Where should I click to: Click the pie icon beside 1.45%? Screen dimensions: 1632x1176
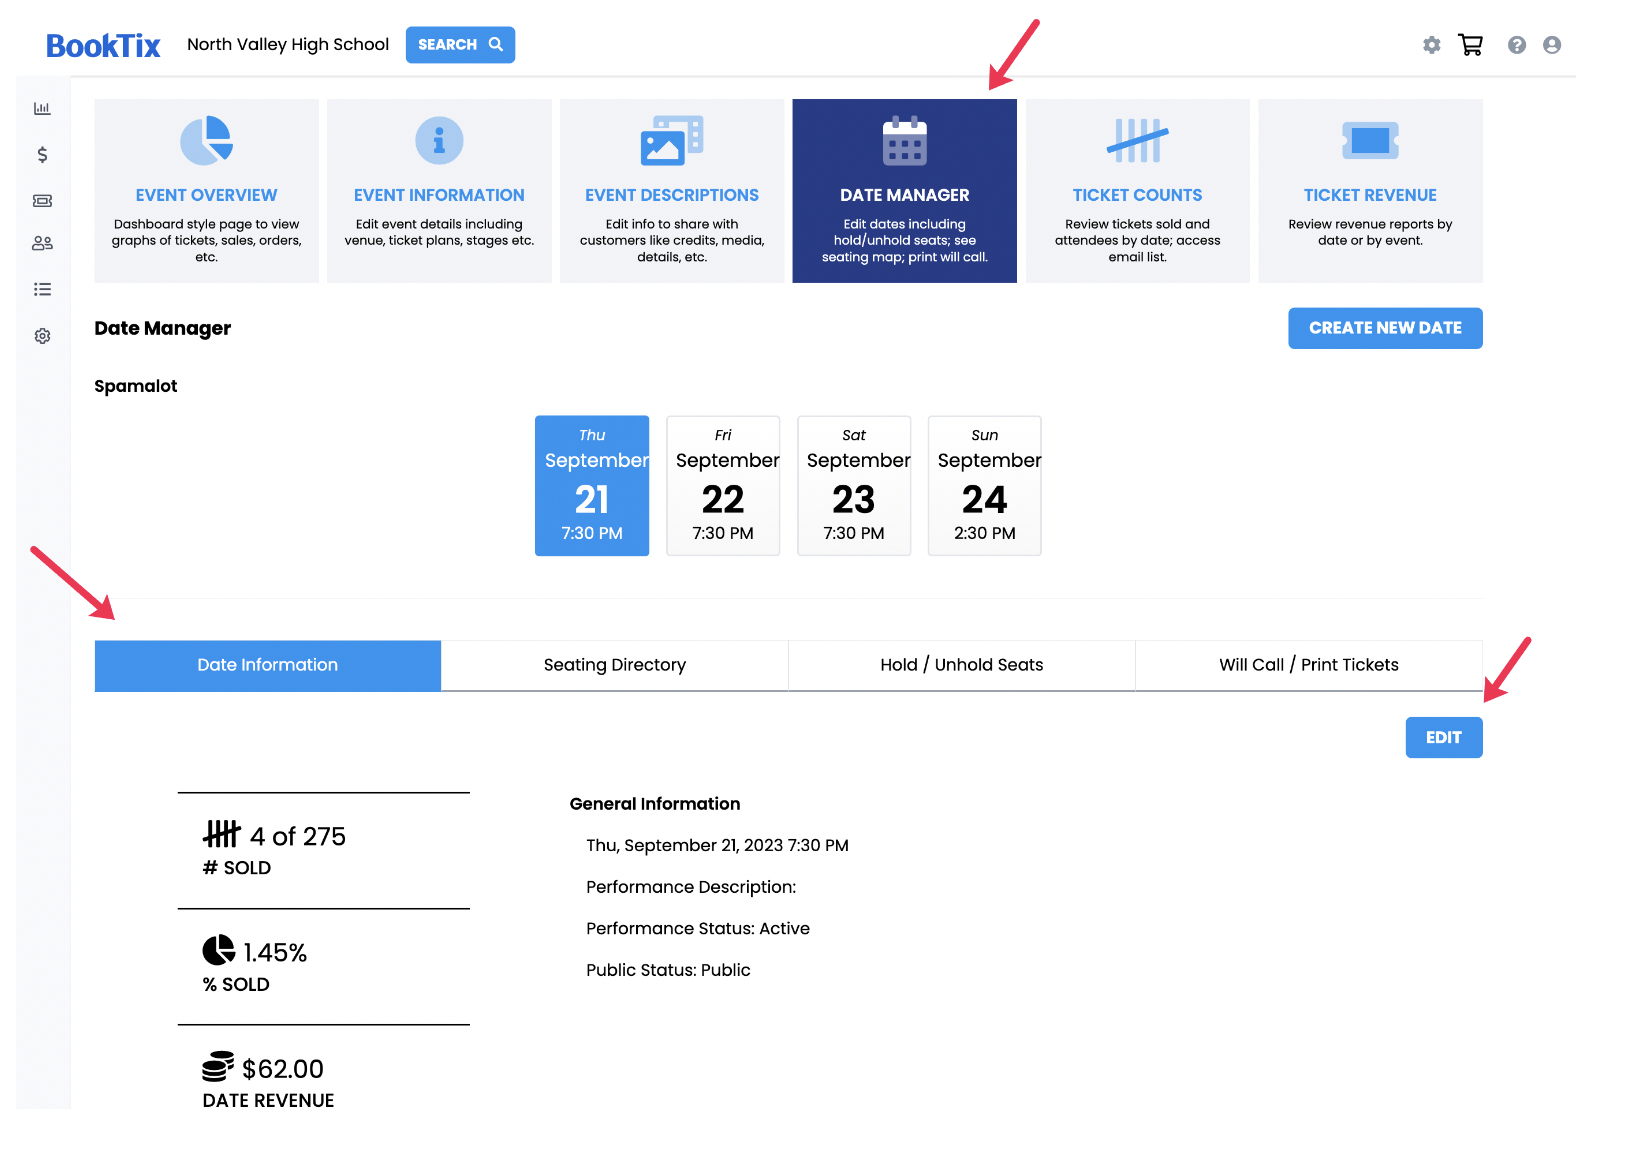[219, 950]
